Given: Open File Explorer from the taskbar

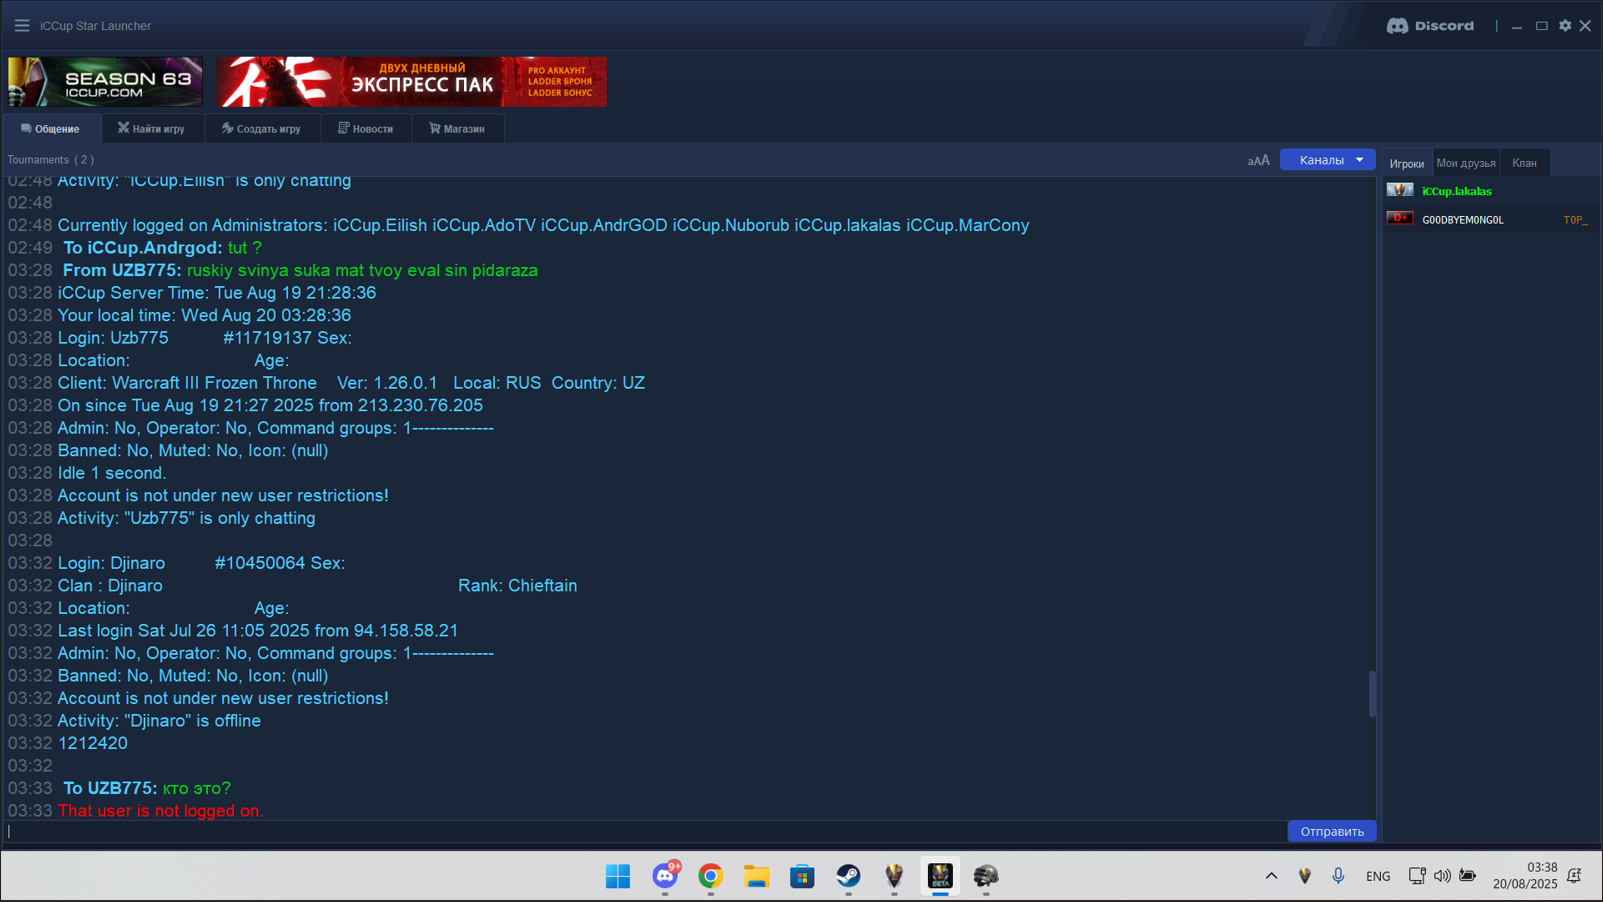Looking at the screenshot, I should pyautogui.click(x=756, y=876).
